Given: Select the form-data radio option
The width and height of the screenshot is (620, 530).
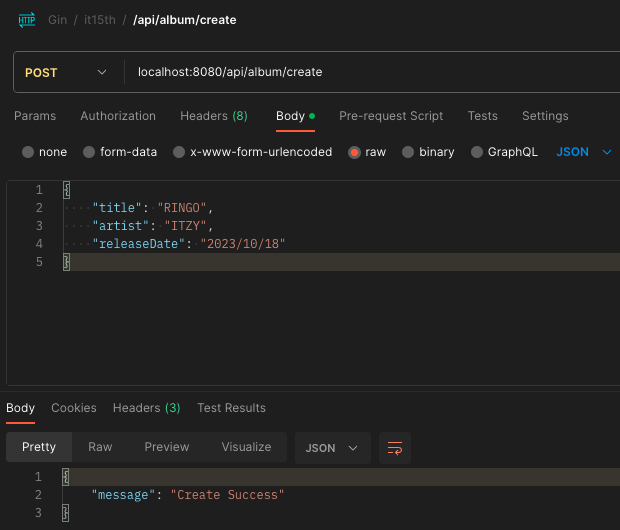Looking at the screenshot, I should click(90, 152).
